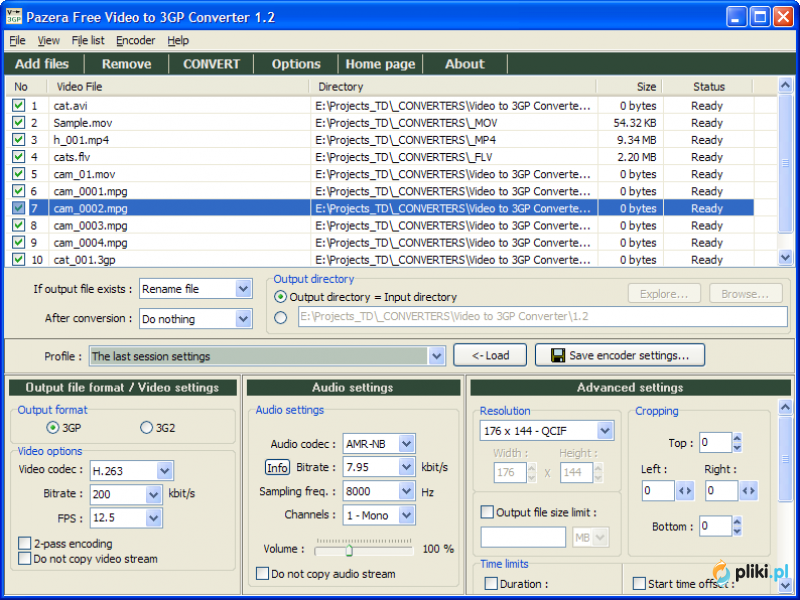
Task: Select the cam_0003.mpg row
Action: [x=380, y=226]
